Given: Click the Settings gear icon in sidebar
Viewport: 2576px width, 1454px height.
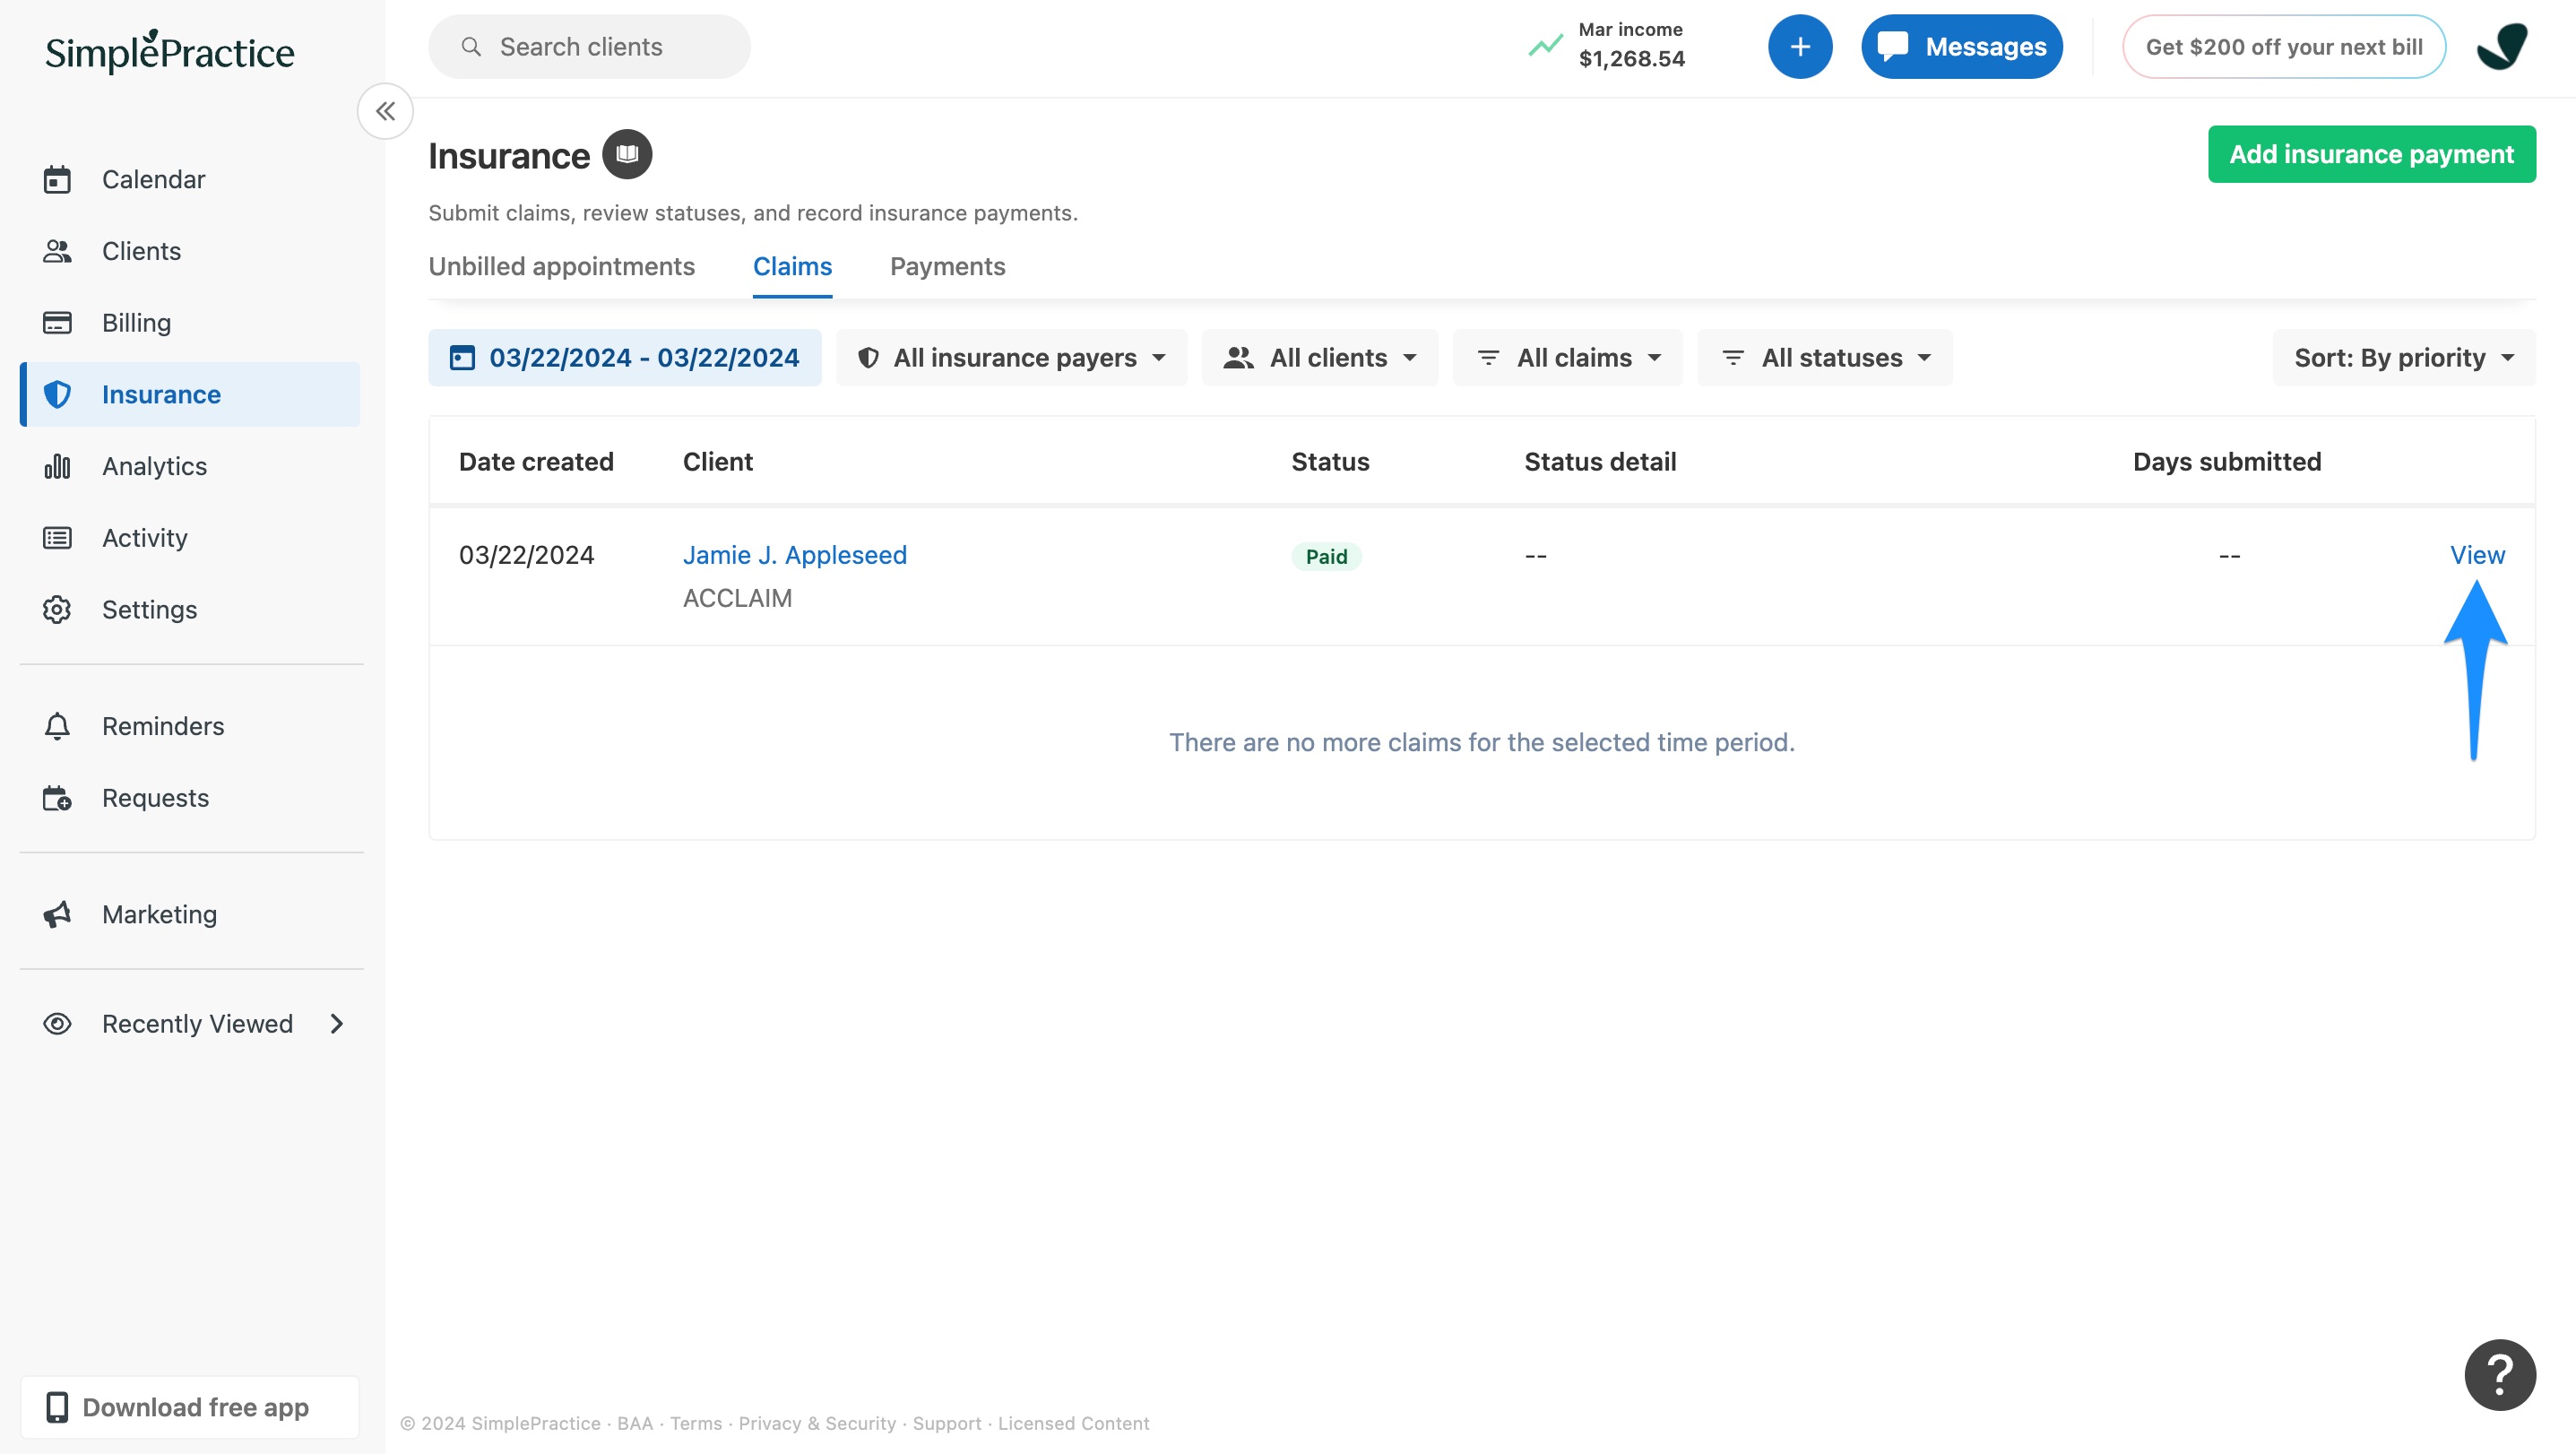Looking at the screenshot, I should (57, 610).
